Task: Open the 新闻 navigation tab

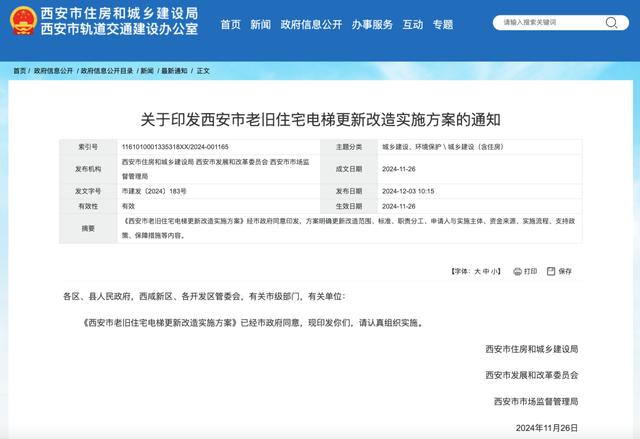Action: click(260, 23)
